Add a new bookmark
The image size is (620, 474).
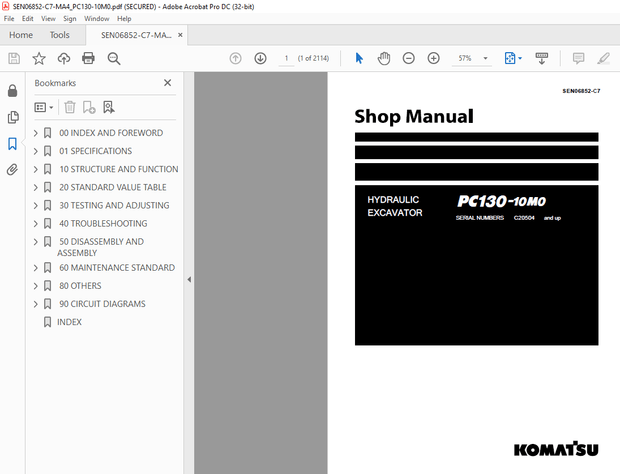pyautogui.click(x=89, y=107)
